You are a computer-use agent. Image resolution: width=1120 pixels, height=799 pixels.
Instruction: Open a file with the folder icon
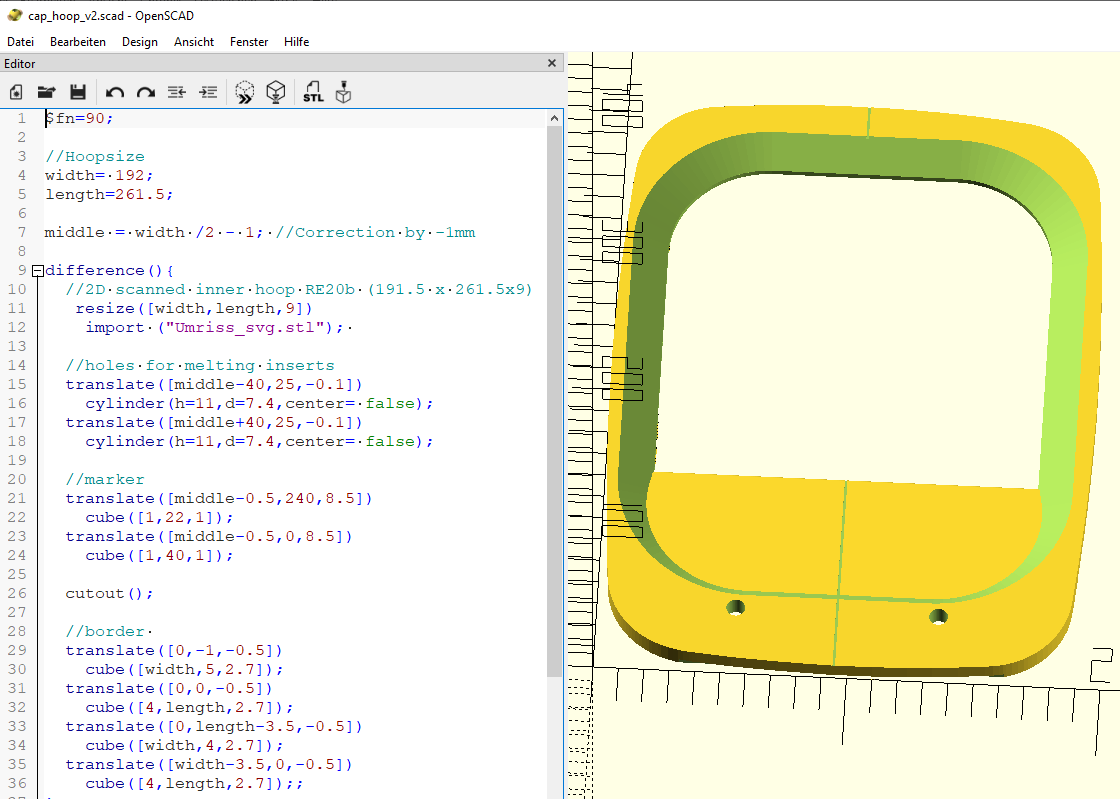tap(46, 92)
